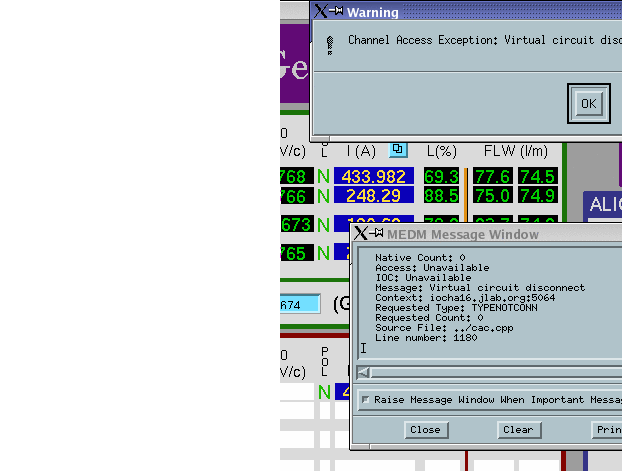The image size is (622, 471).
Task: Click L(%) value 88.5
Action: click(441, 196)
